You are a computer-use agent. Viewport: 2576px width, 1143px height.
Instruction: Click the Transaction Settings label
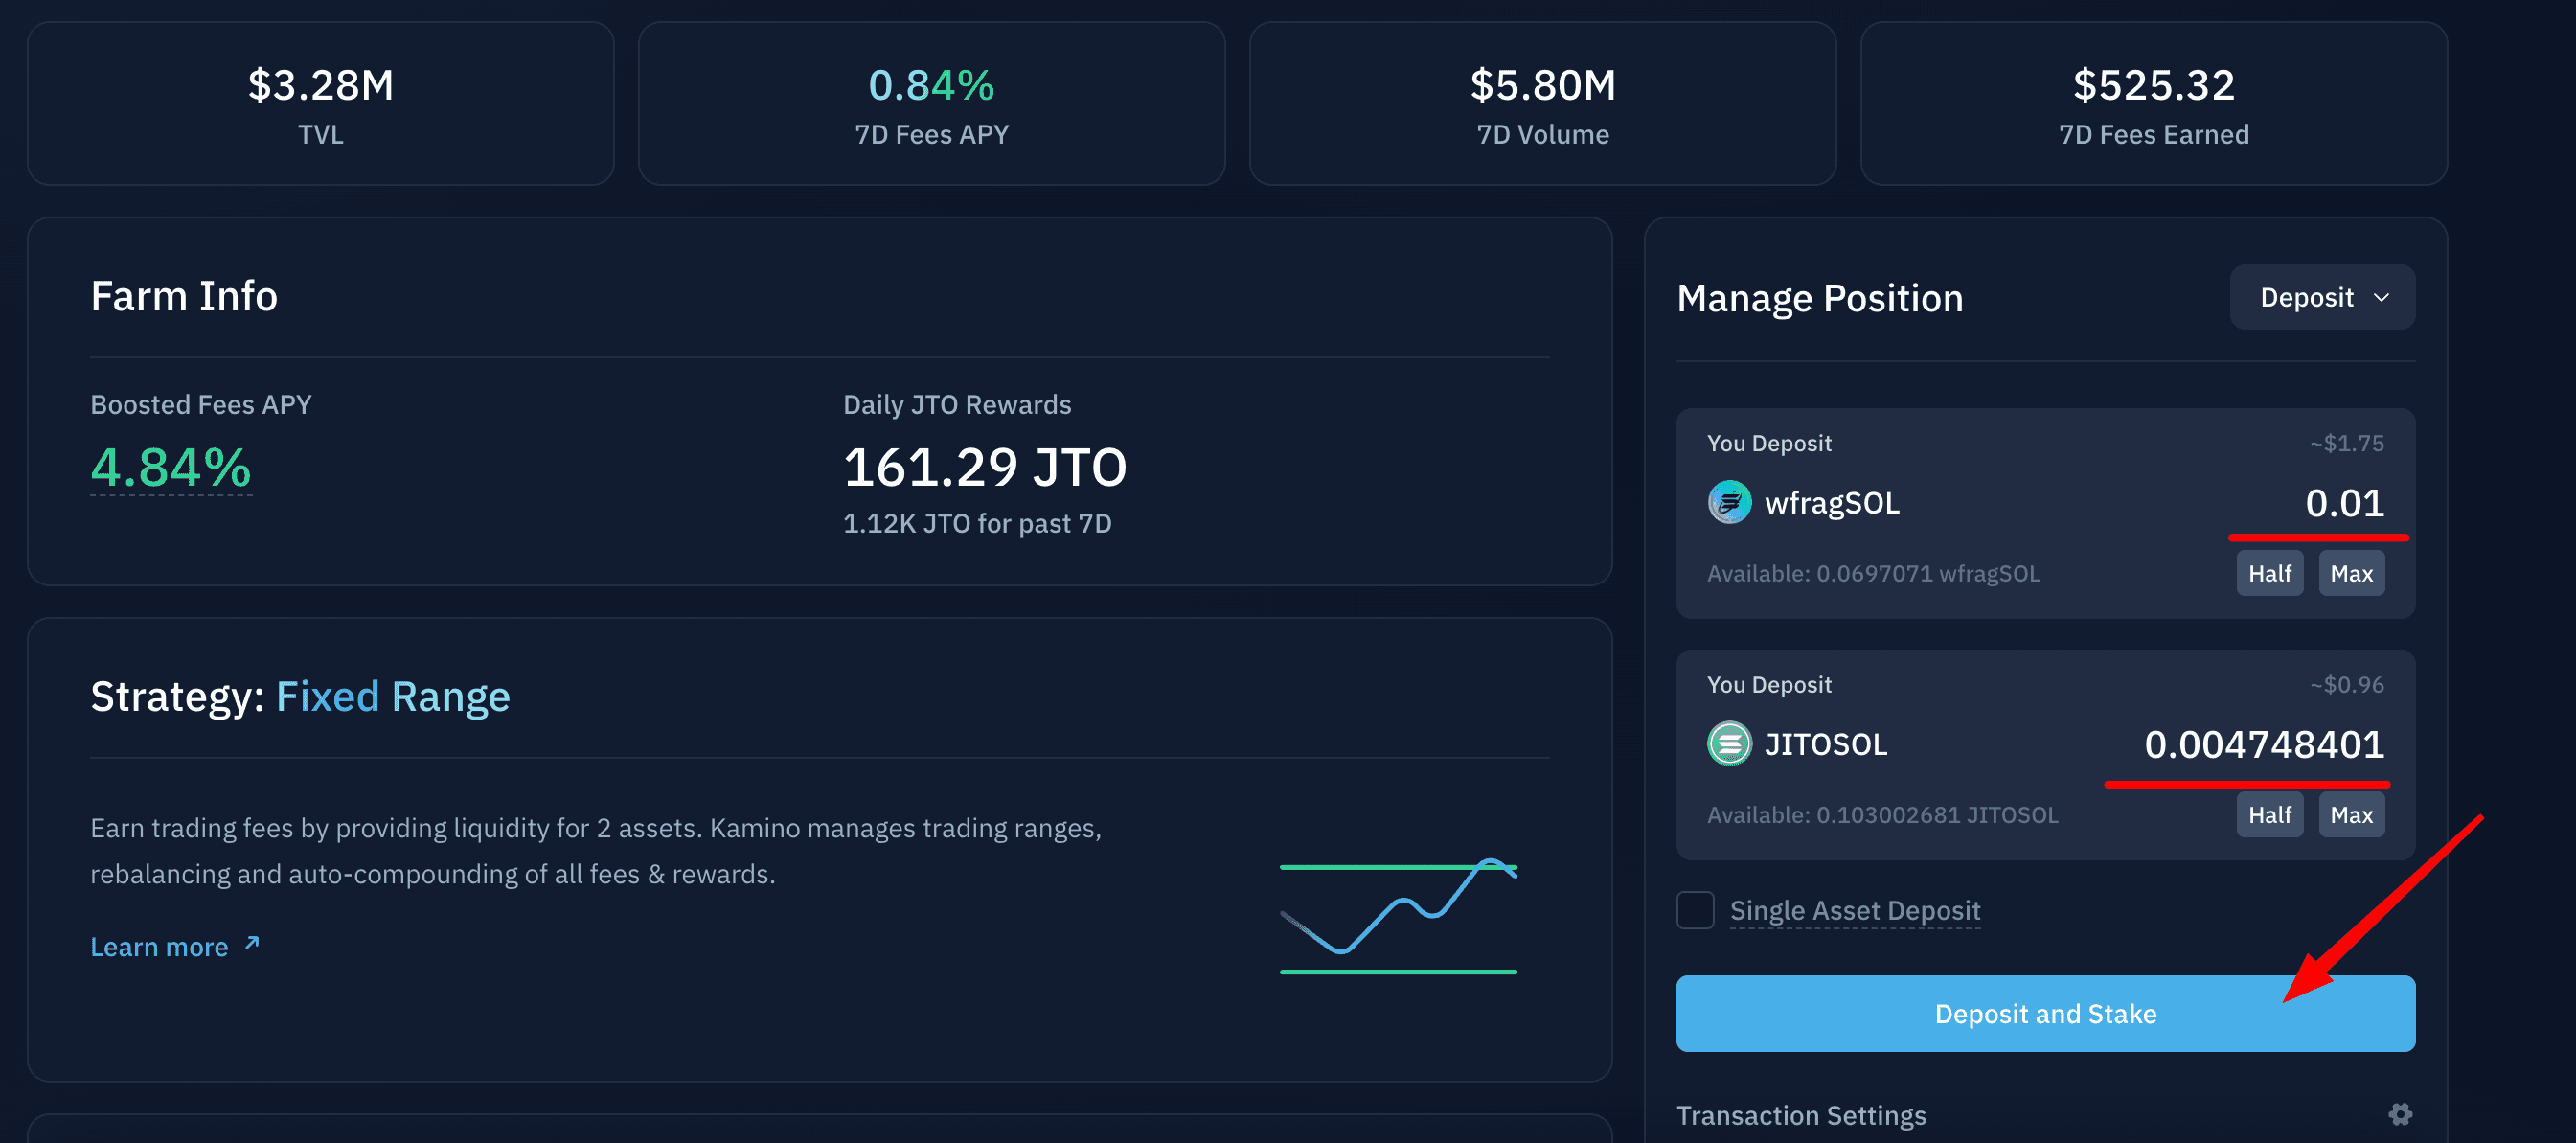pos(1801,1115)
